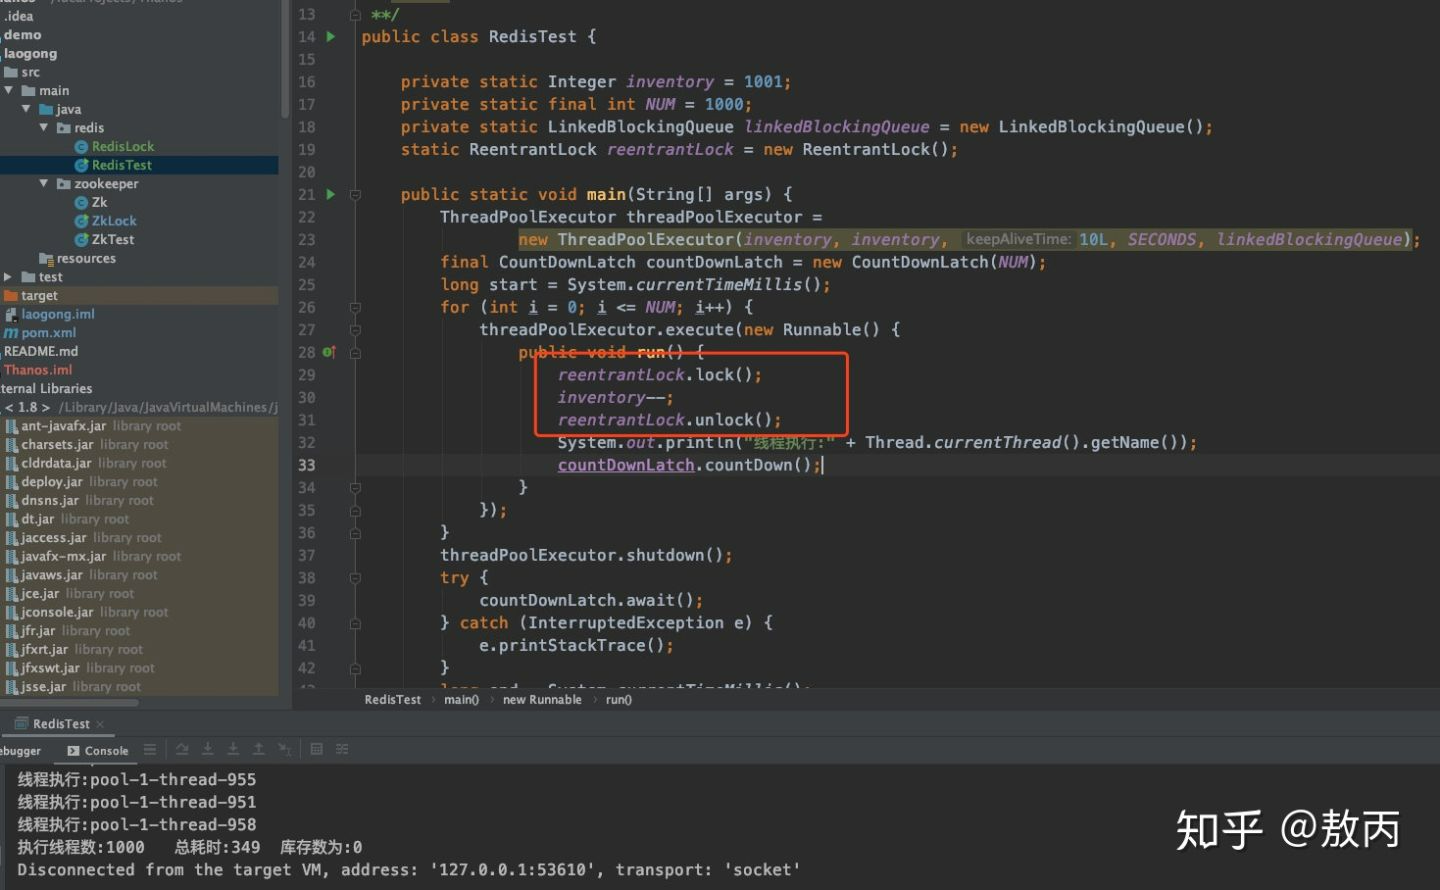The width and height of the screenshot is (1440, 890).
Task: Click RedisTest in the editor breadcrumb
Action: (x=393, y=700)
